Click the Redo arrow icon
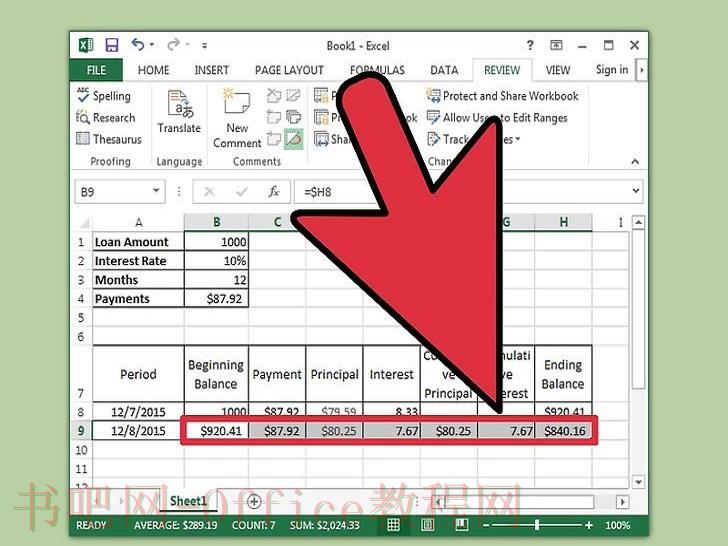Image resolution: width=728 pixels, height=546 pixels. [174, 45]
